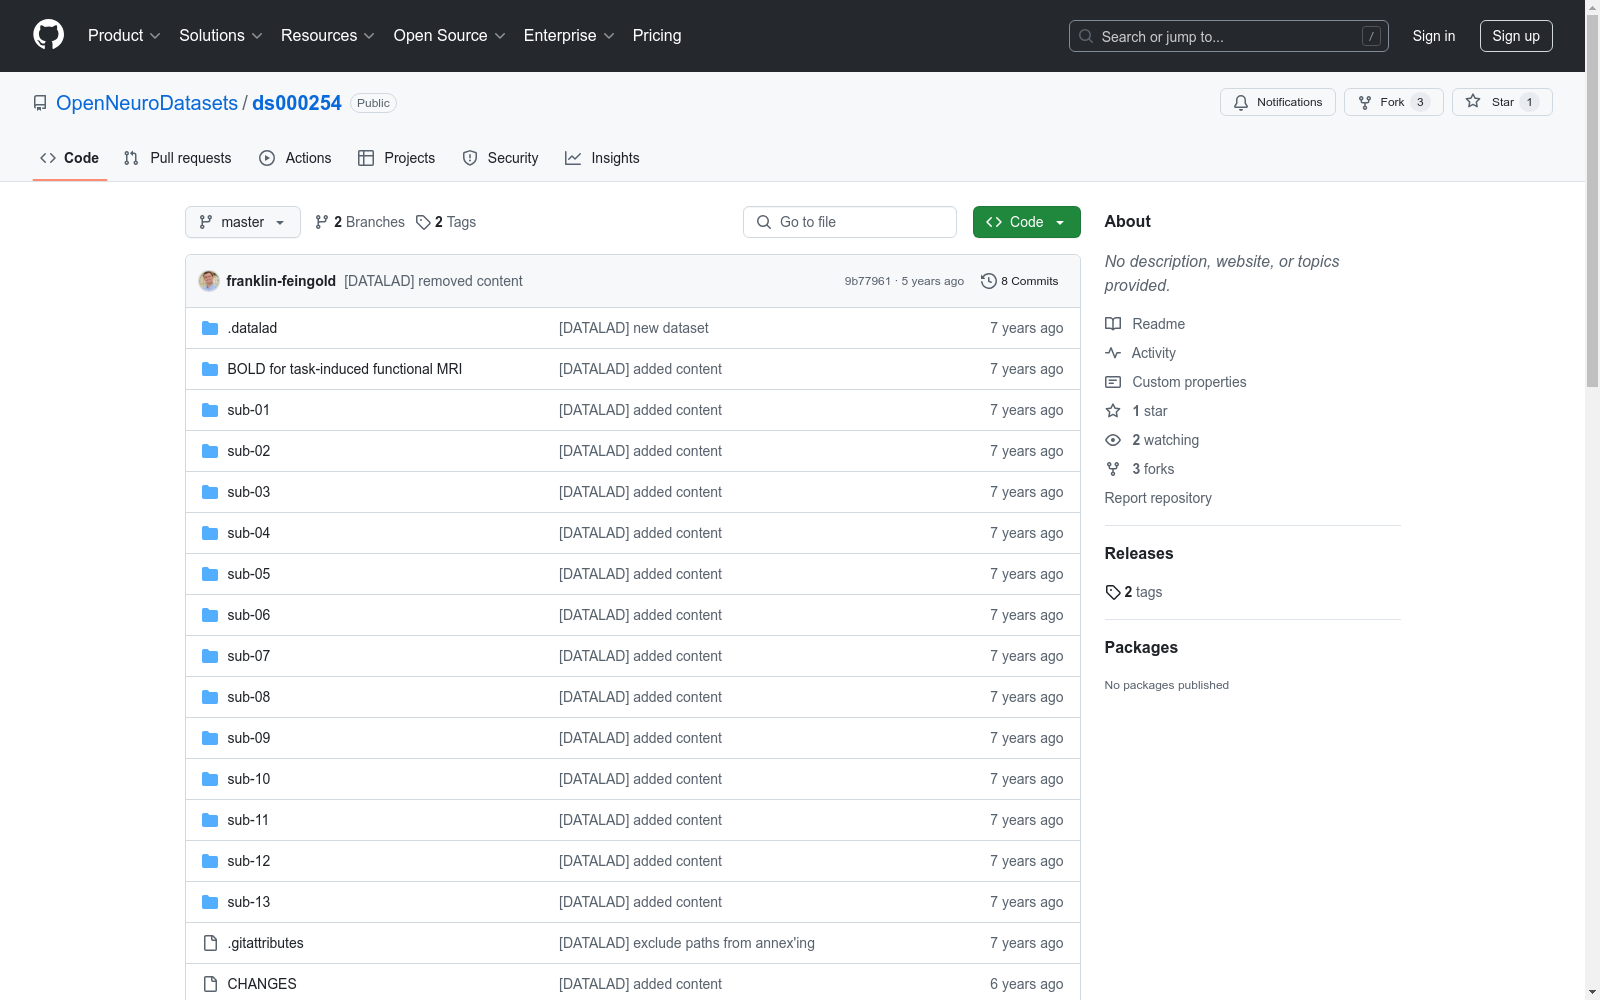This screenshot has width=1600, height=1000.
Task: Open the Projects tab
Action: (397, 158)
